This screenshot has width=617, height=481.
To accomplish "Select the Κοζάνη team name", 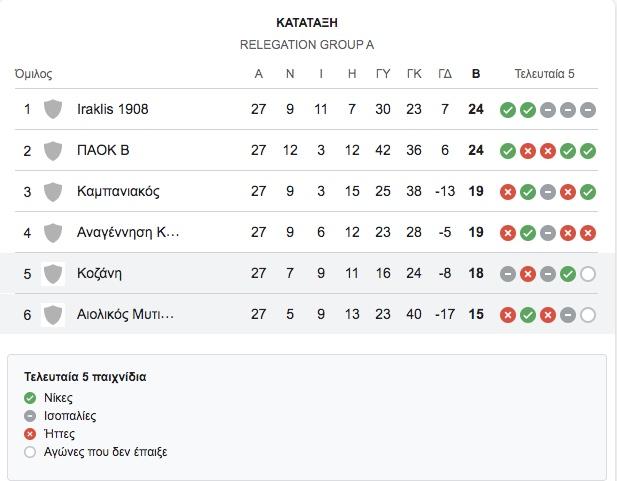I will (99, 273).
